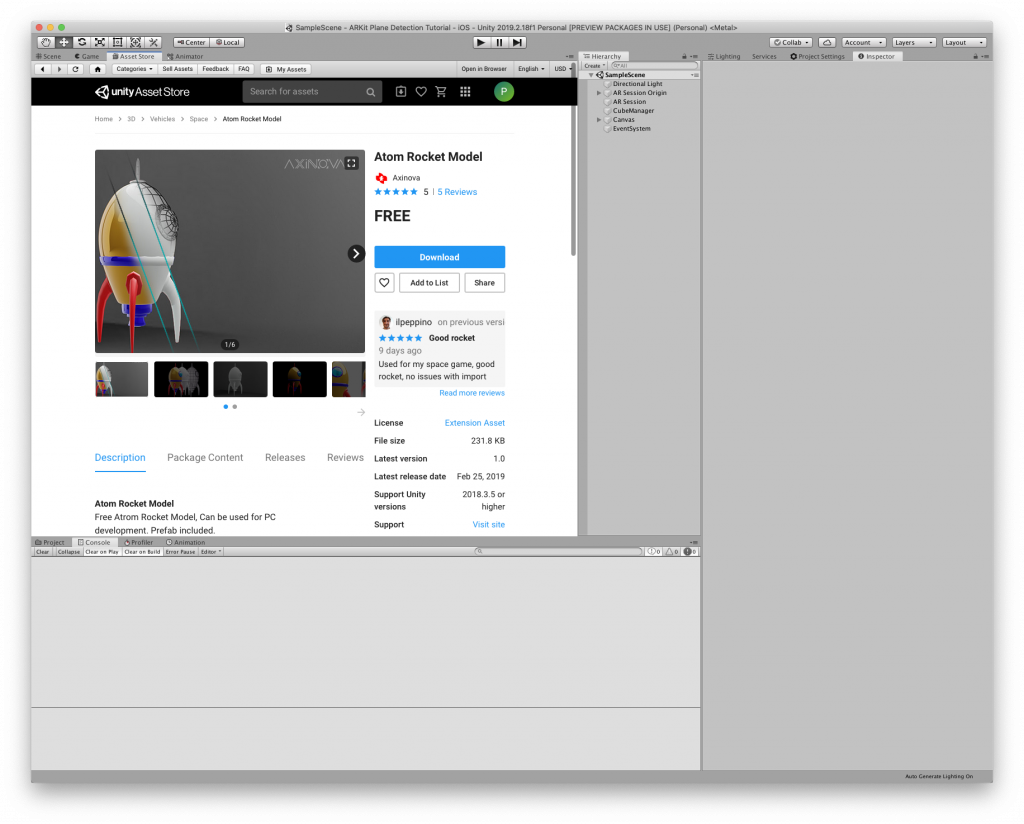Switch to the Animator tab
The image size is (1024, 824).
click(x=185, y=57)
